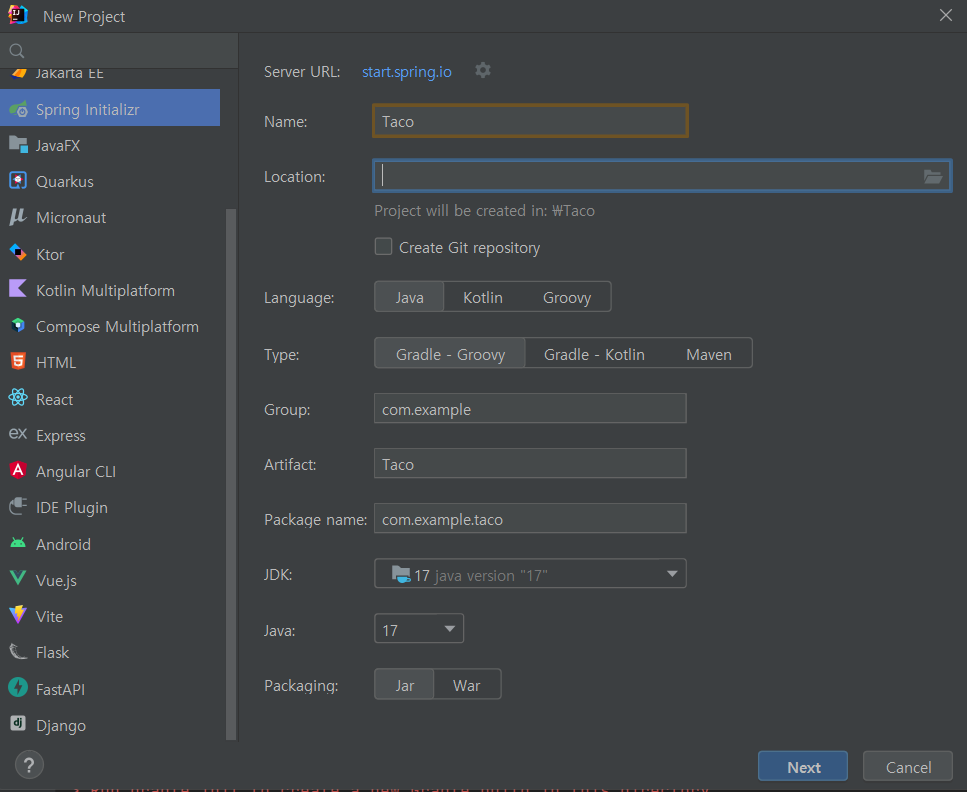This screenshot has width=967, height=792.
Task: Set language to Kotlin
Action: click(483, 297)
